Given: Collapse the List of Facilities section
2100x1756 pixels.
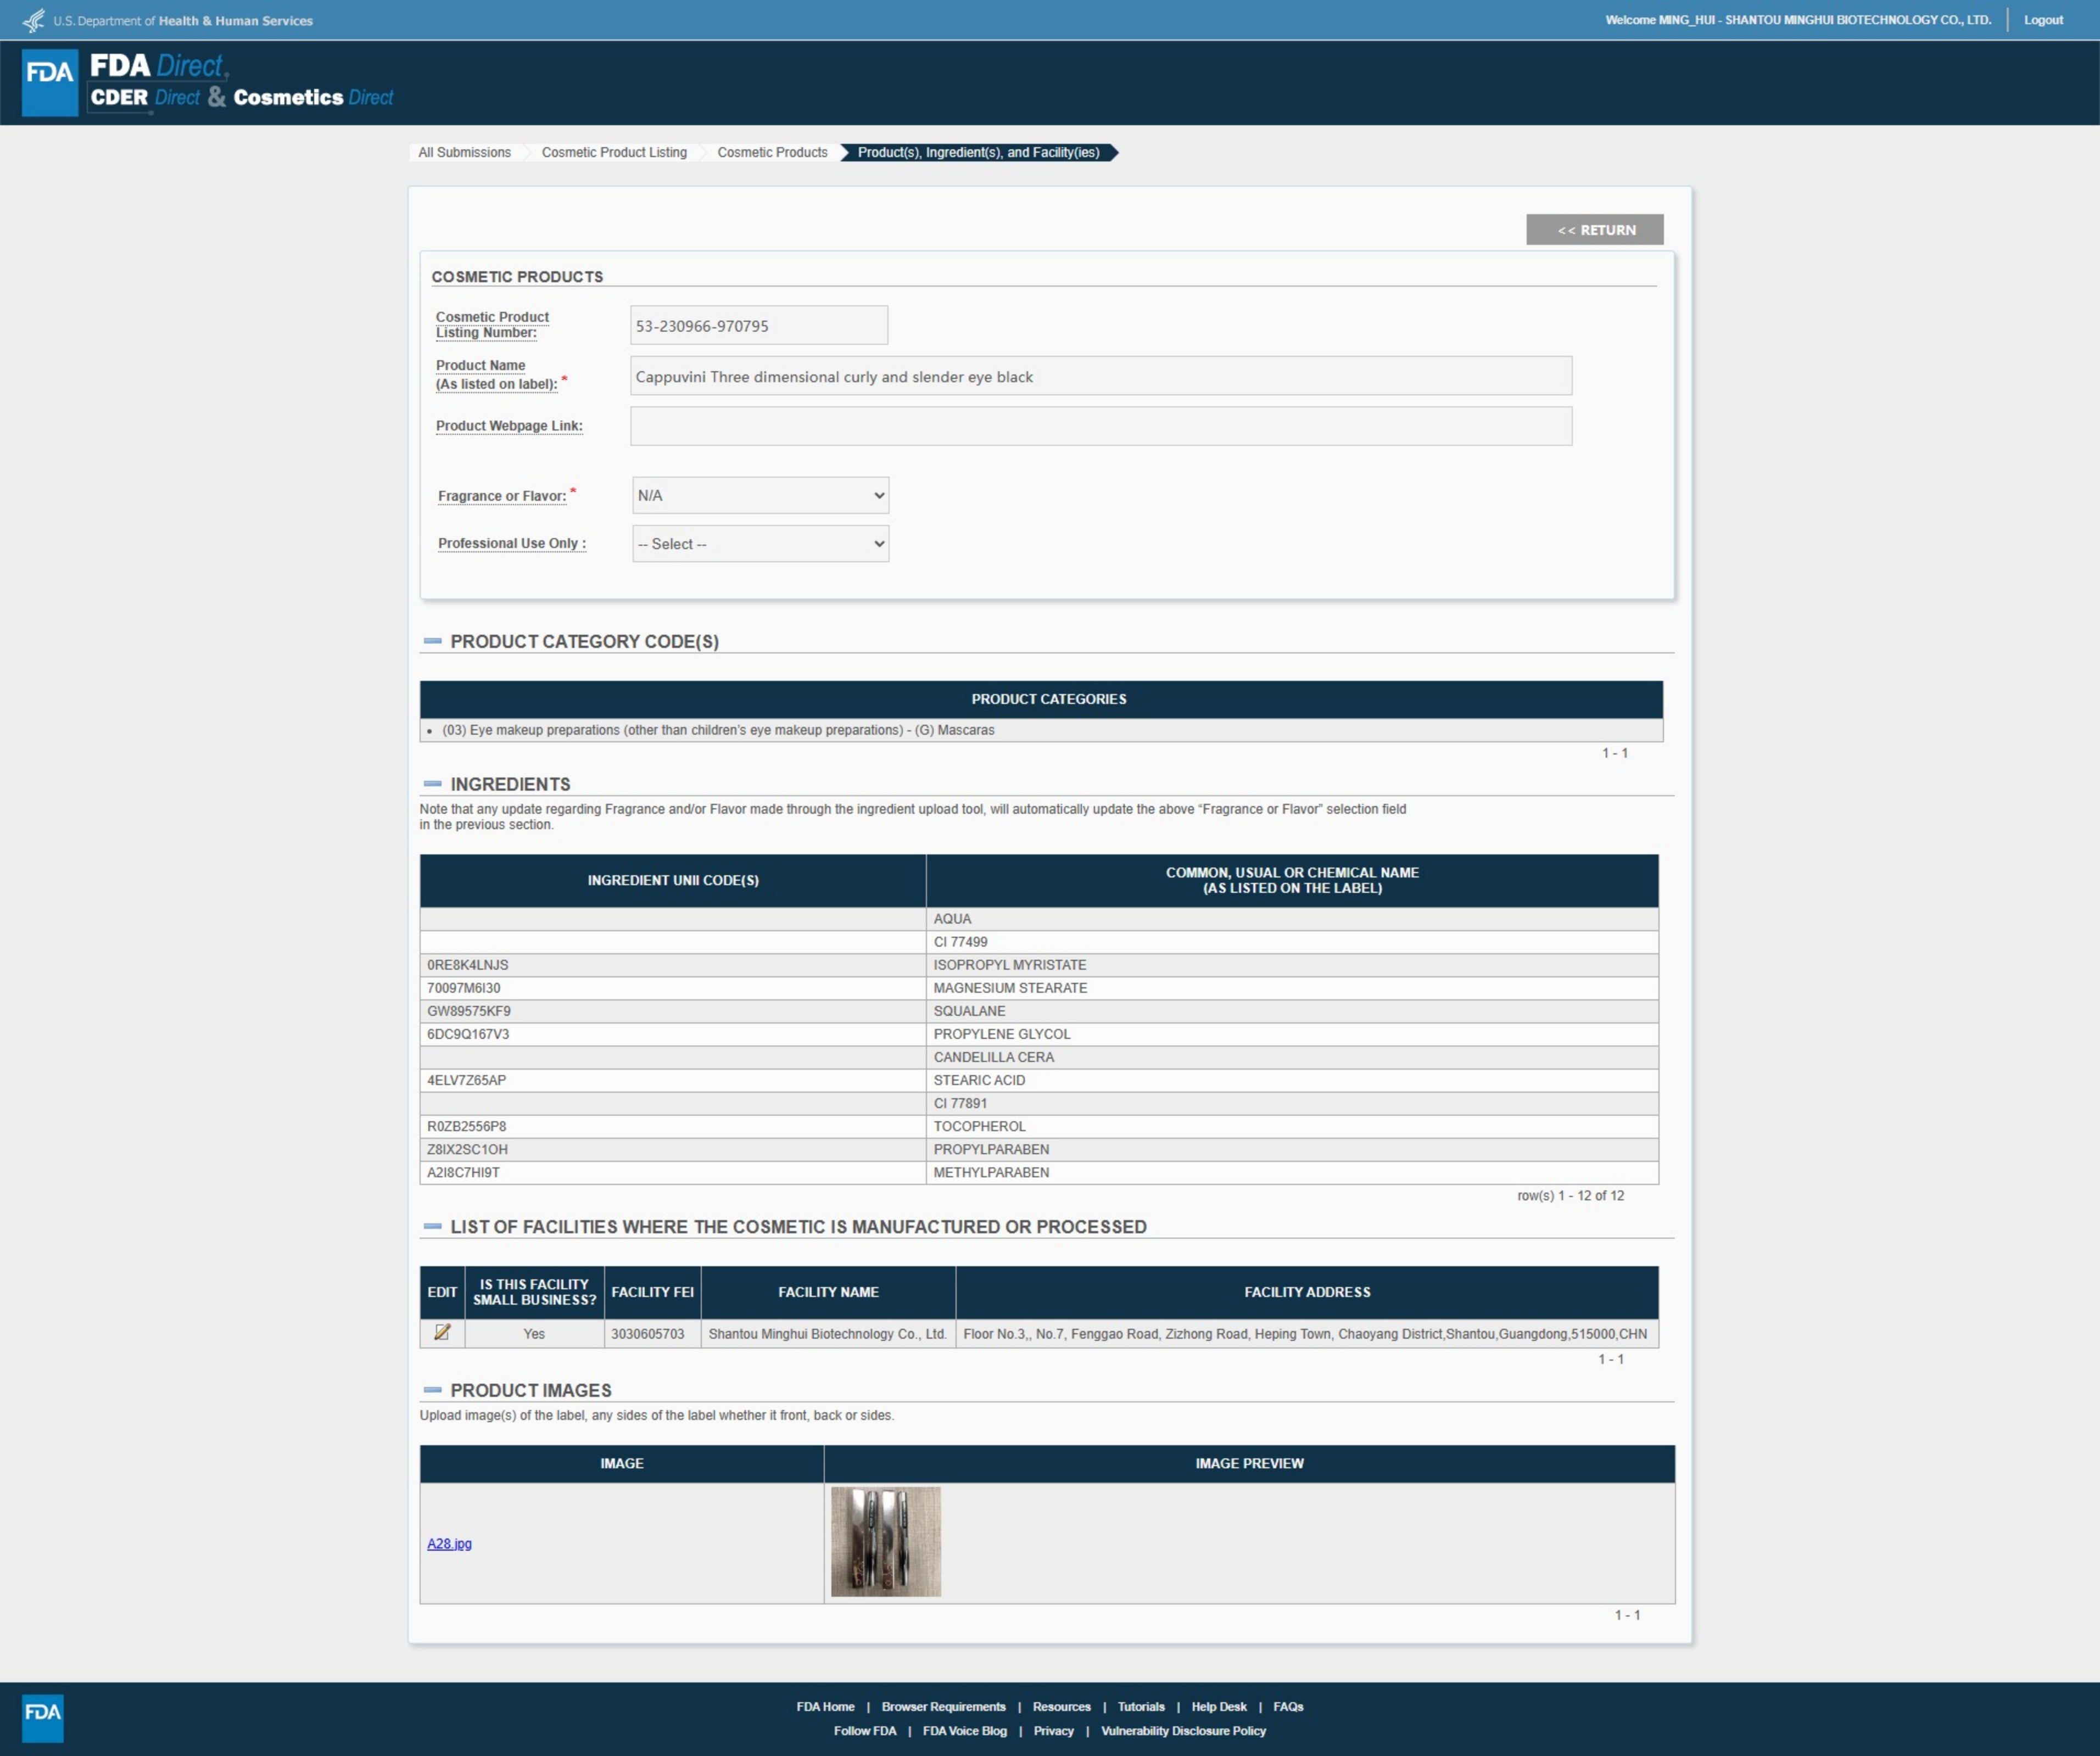Looking at the screenshot, I should (432, 1226).
